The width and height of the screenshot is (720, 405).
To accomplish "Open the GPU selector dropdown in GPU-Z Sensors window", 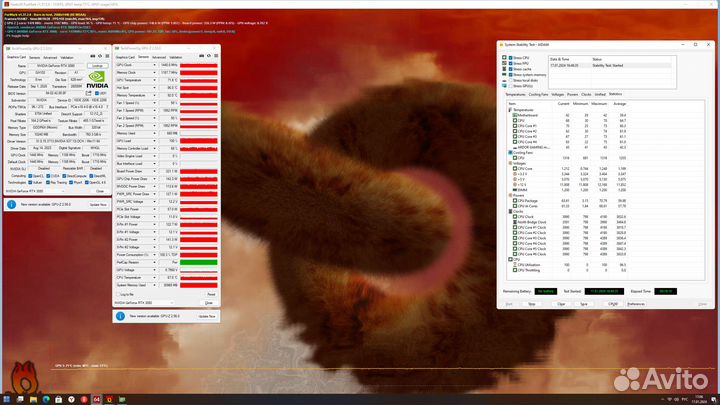I will (144, 303).
